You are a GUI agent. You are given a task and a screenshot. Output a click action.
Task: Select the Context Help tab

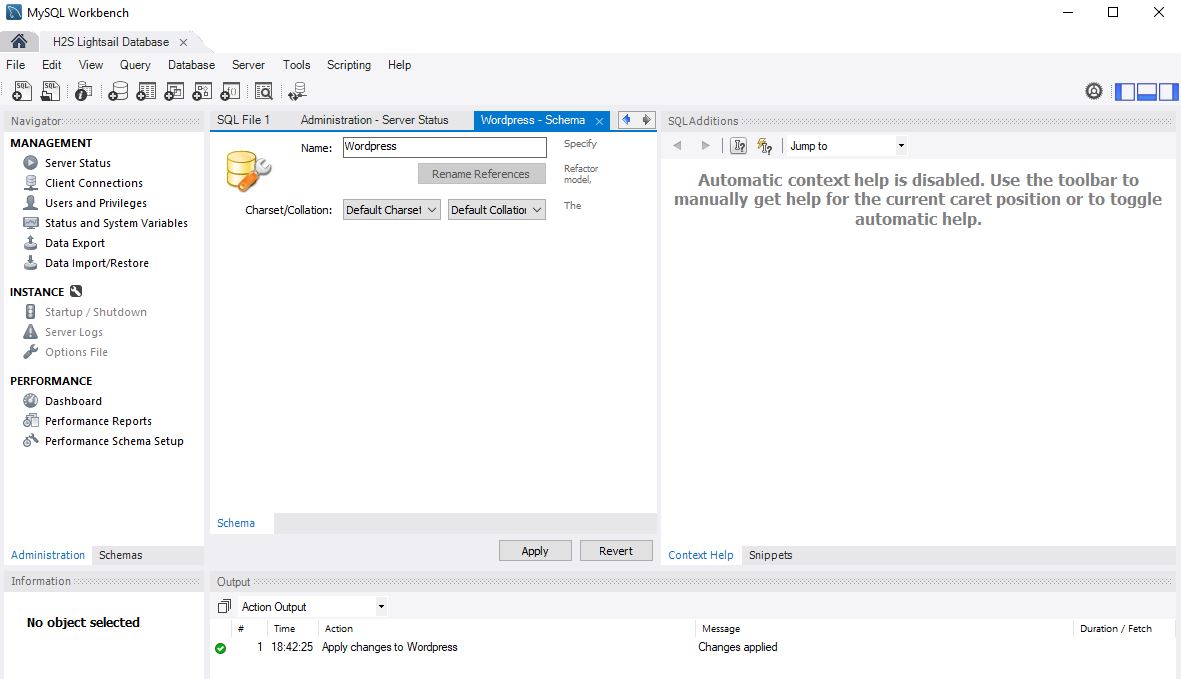[x=700, y=555]
